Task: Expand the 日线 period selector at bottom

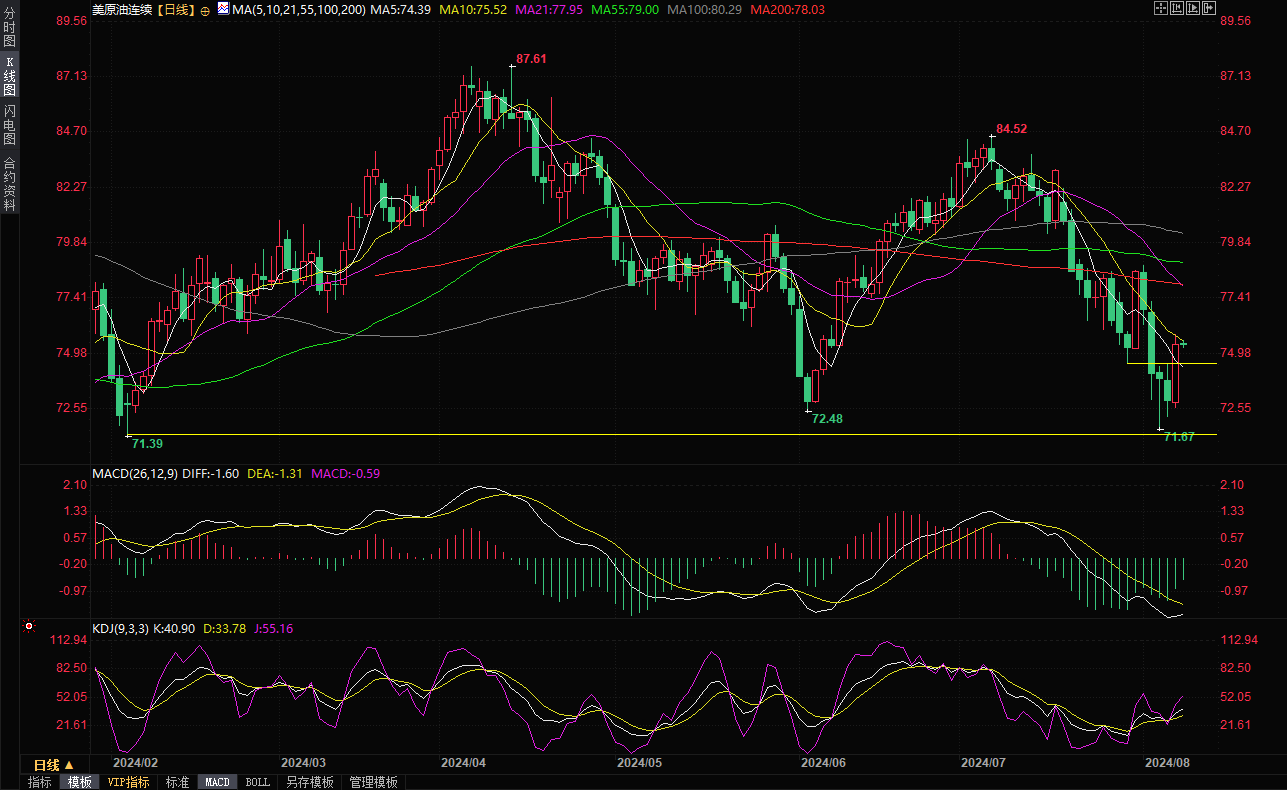Action: pyautogui.click(x=54, y=765)
